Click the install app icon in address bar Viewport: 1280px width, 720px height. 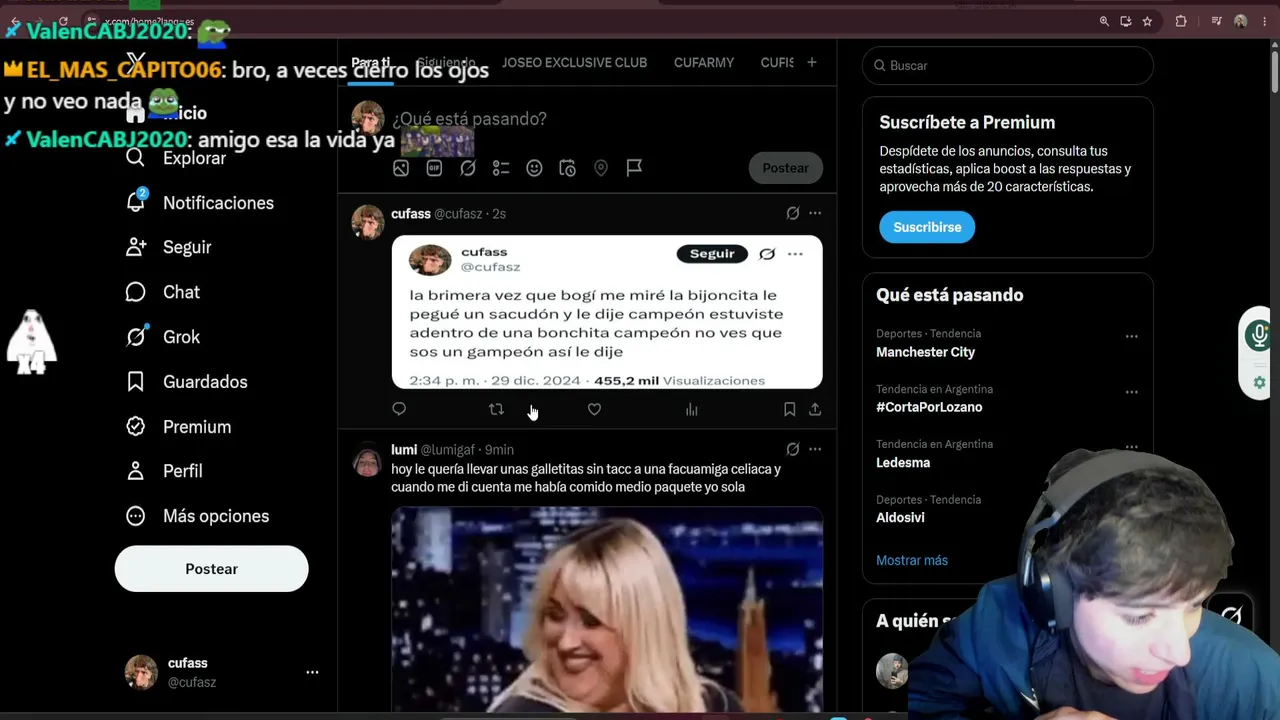[x=1126, y=21]
